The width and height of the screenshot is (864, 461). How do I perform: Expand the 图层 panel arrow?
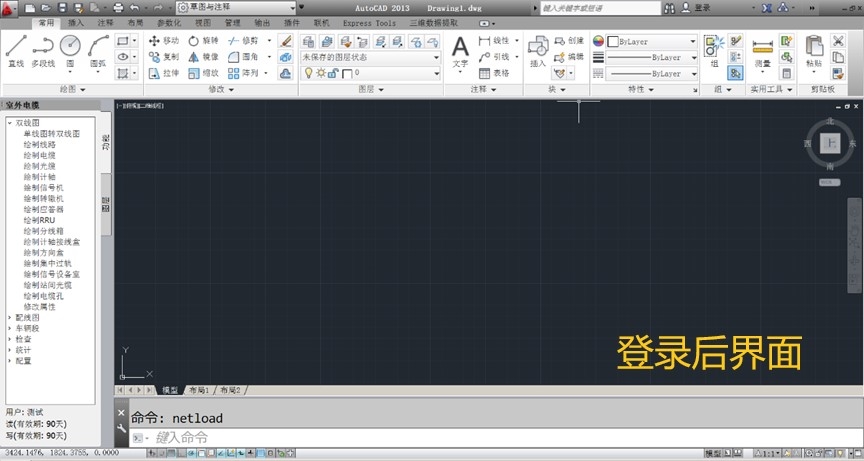point(381,89)
